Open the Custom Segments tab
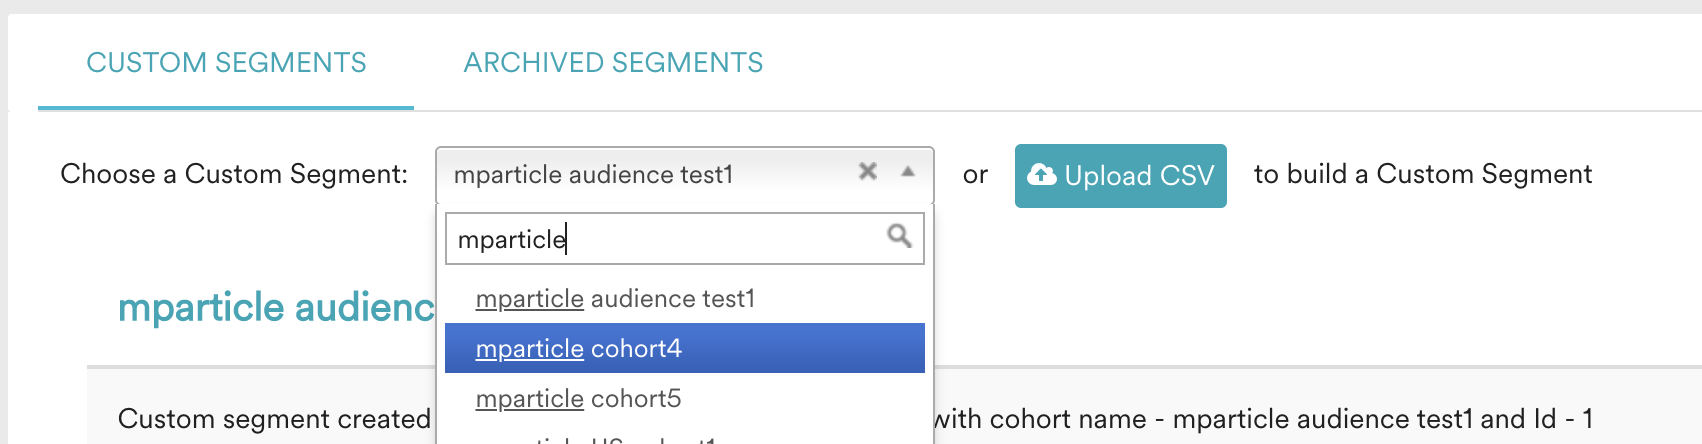 click(226, 63)
